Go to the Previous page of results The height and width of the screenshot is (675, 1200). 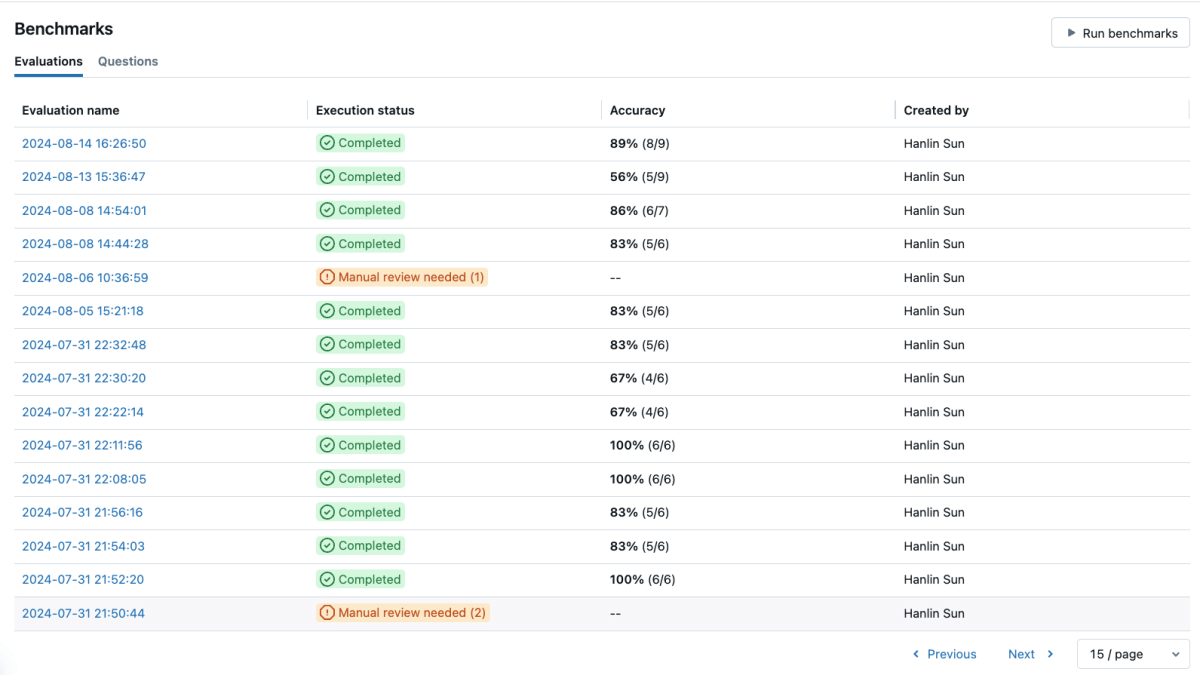pos(951,654)
